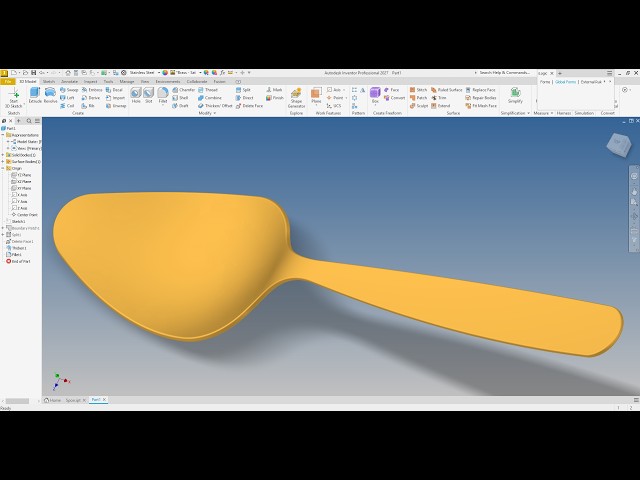Viewport: 640px width, 480px height.
Task: Switch to the Manage ribbon tab
Action: (127, 82)
